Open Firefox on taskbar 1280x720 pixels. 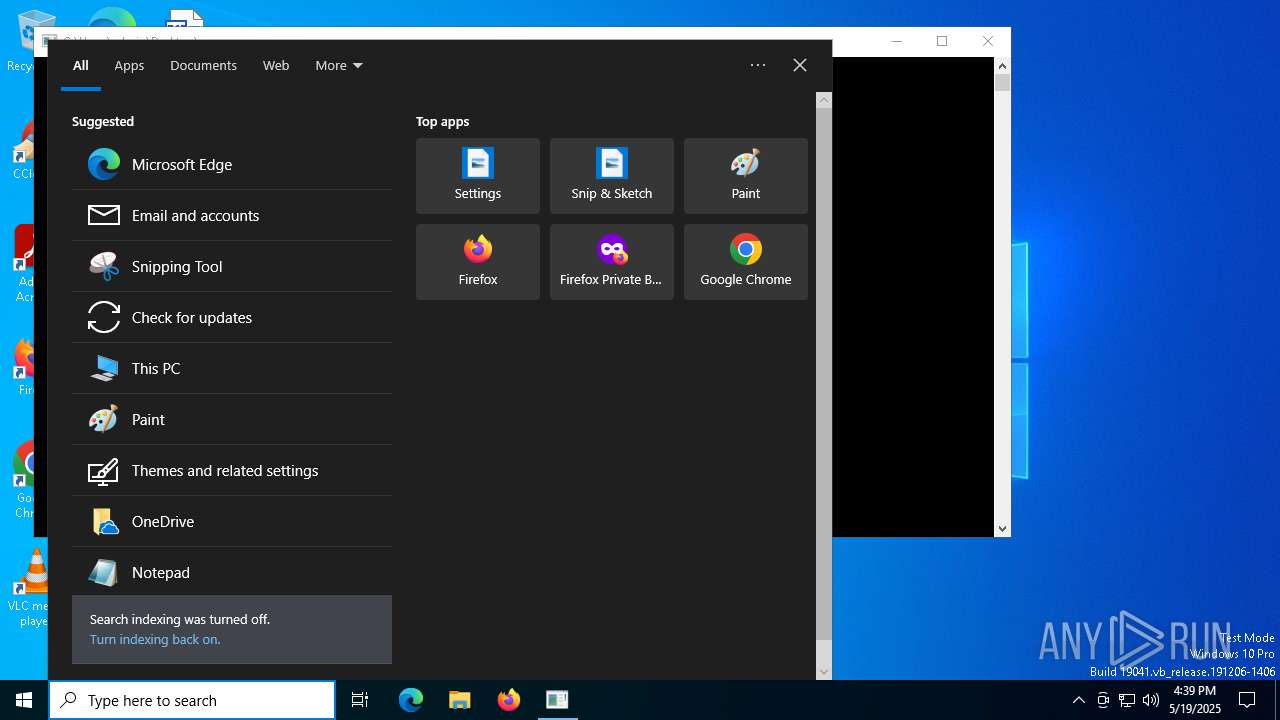click(509, 700)
